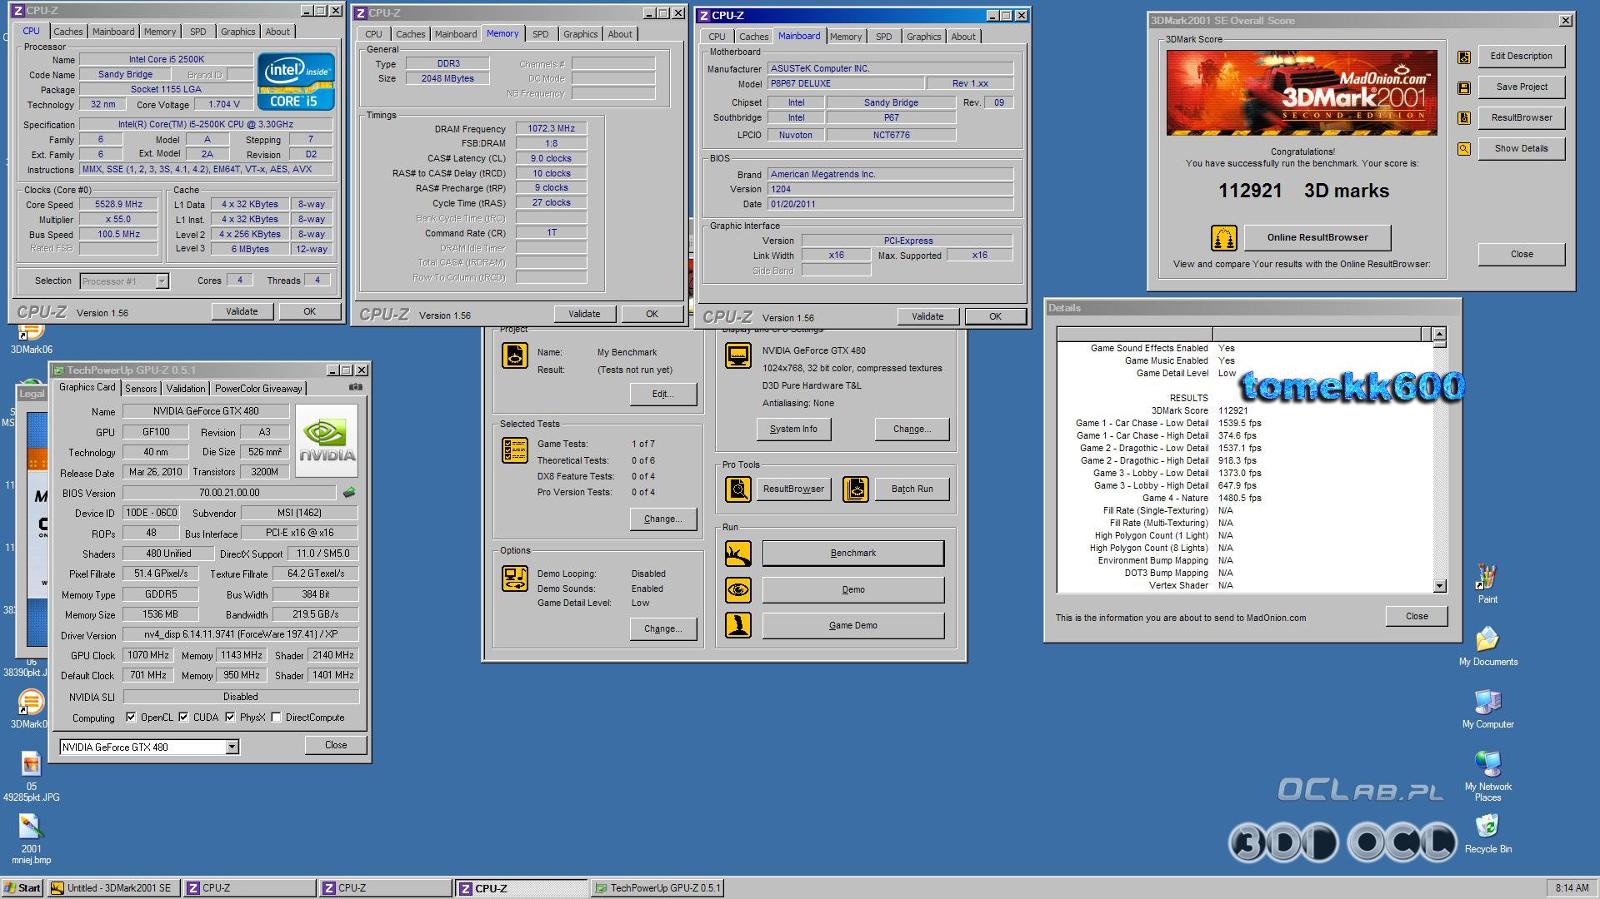The image size is (1600, 899).
Task: Click the Batch Run button
Action: click(x=912, y=489)
